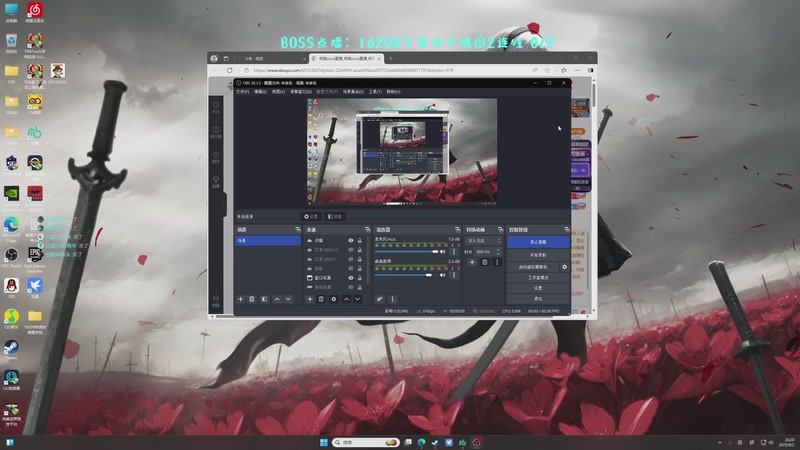
Task: Open the 帮助(H) menu in OBS
Action: coord(393,92)
